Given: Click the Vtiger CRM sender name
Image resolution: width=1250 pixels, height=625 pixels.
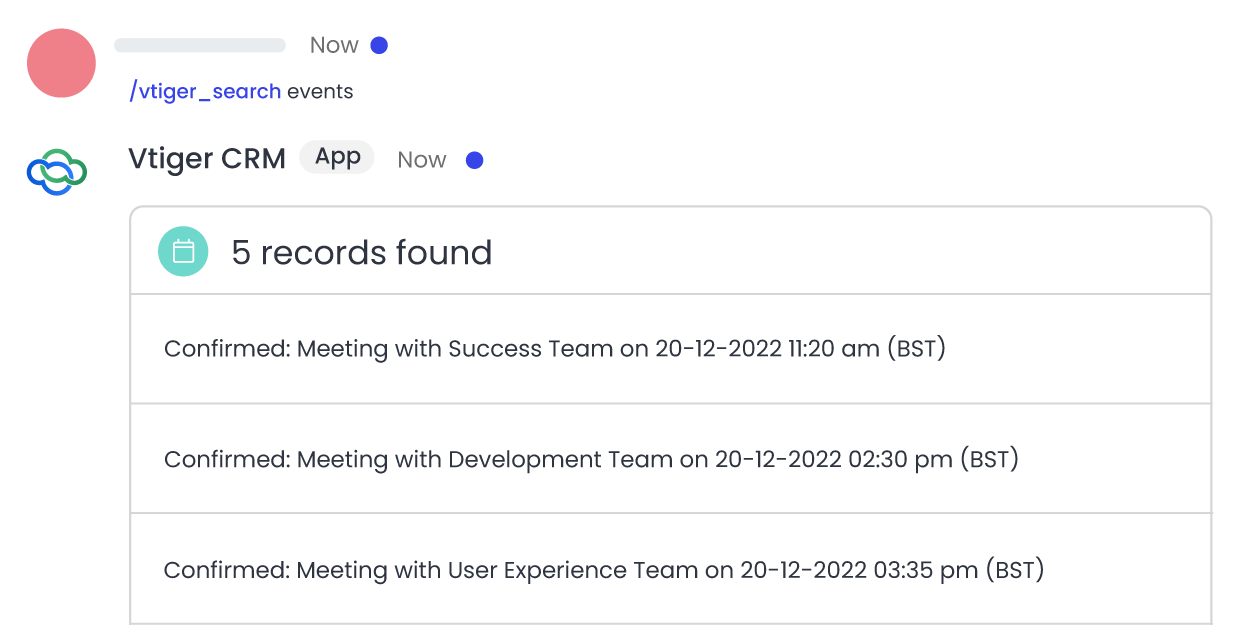Looking at the screenshot, I should 207,158.
